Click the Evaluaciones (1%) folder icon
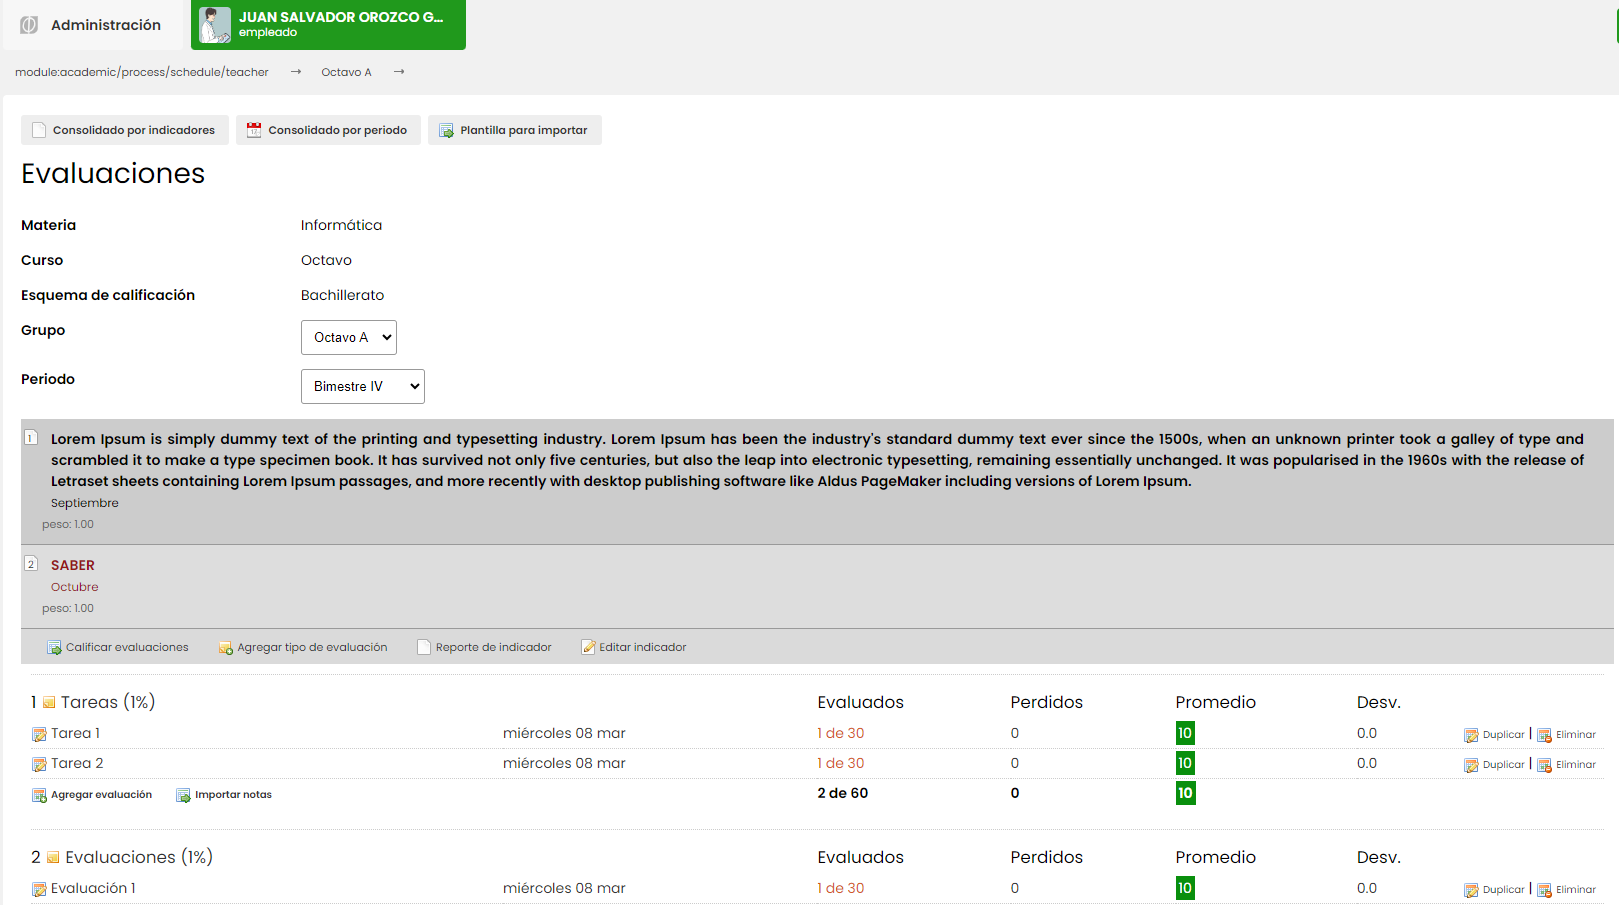1619x905 pixels. [53, 857]
